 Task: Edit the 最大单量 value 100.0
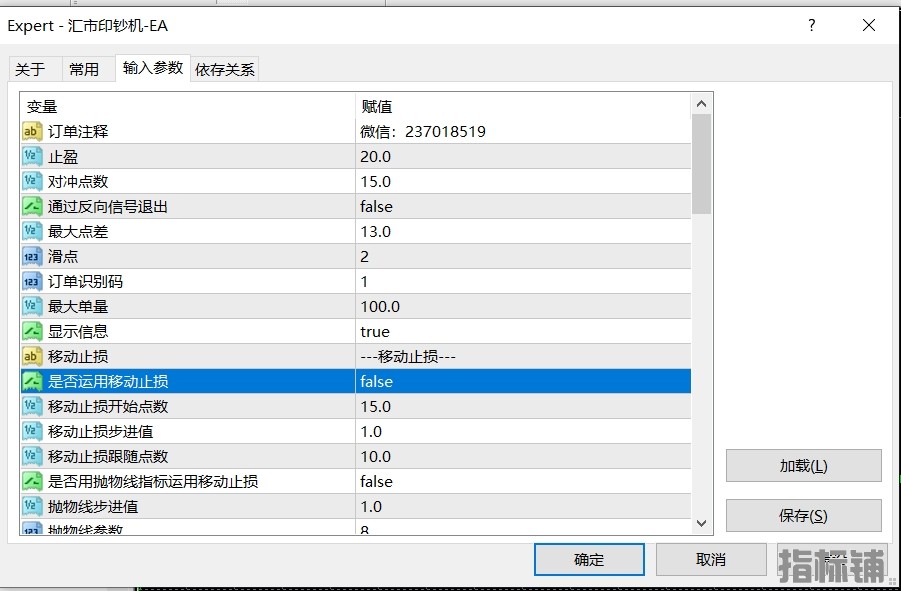tap(380, 306)
